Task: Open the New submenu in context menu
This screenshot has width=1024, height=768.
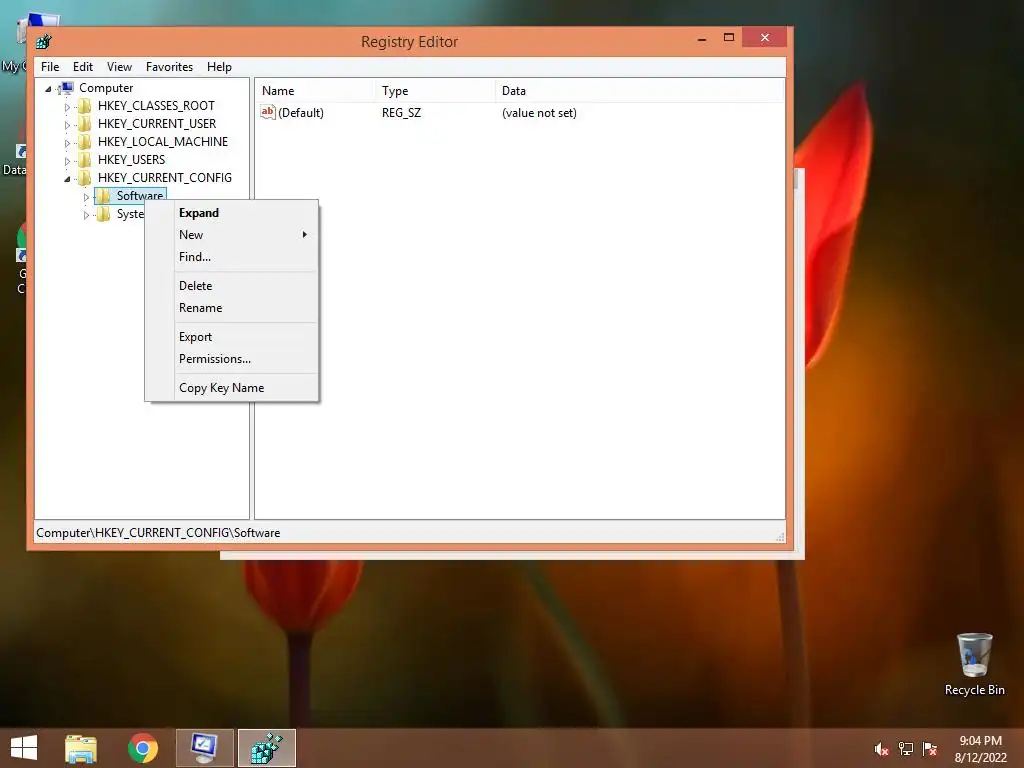Action: (232, 234)
